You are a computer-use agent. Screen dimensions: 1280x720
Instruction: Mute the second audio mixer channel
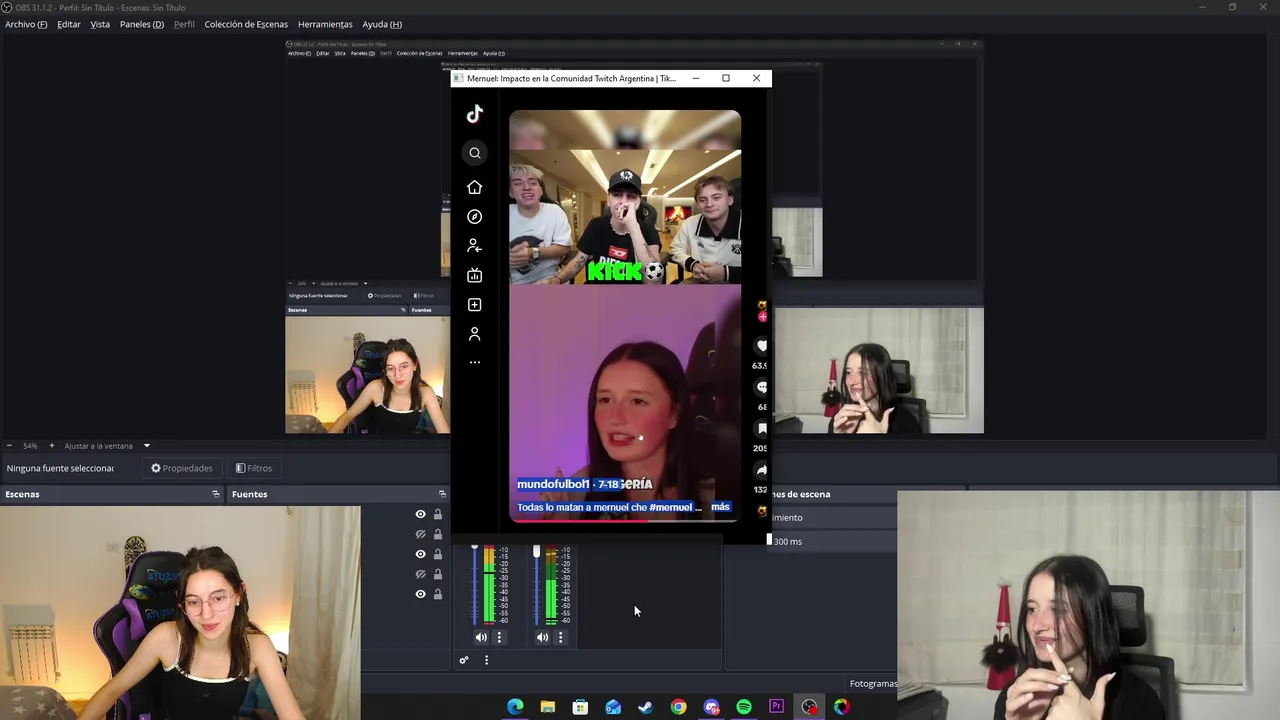pos(542,637)
